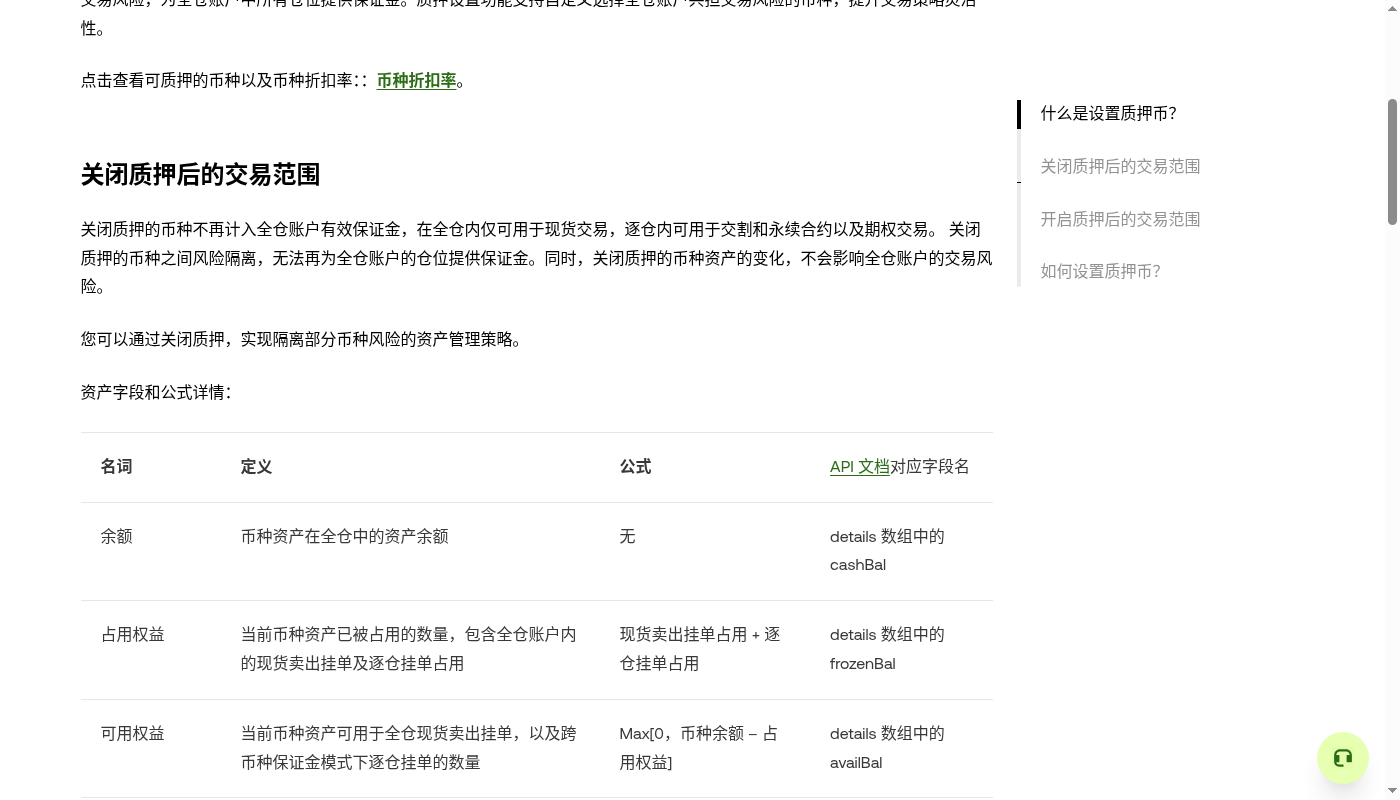This screenshot has height=800, width=1400.
Task: Open the 币种折扣率 link
Action: (416, 81)
